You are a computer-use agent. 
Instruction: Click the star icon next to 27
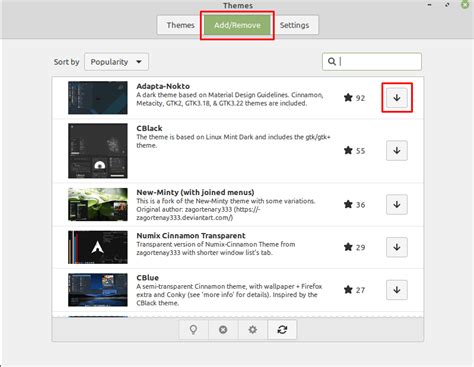pos(348,290)
